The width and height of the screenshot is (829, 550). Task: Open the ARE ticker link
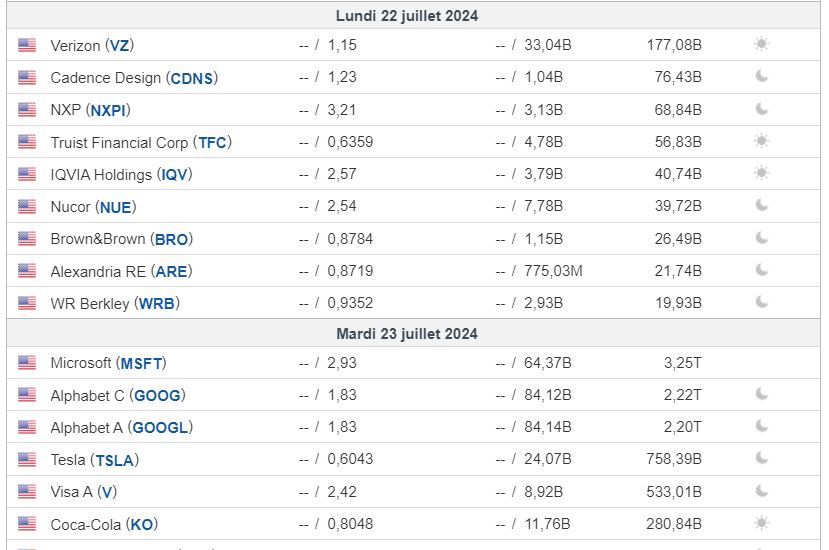coord(173,271)
